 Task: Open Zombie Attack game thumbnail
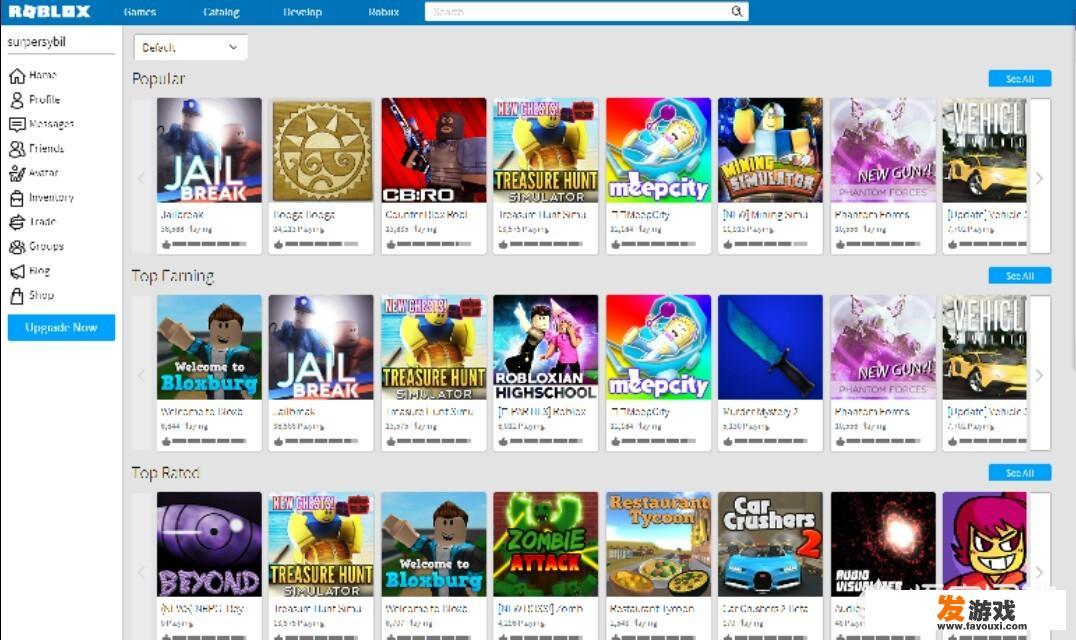[546, 544]
